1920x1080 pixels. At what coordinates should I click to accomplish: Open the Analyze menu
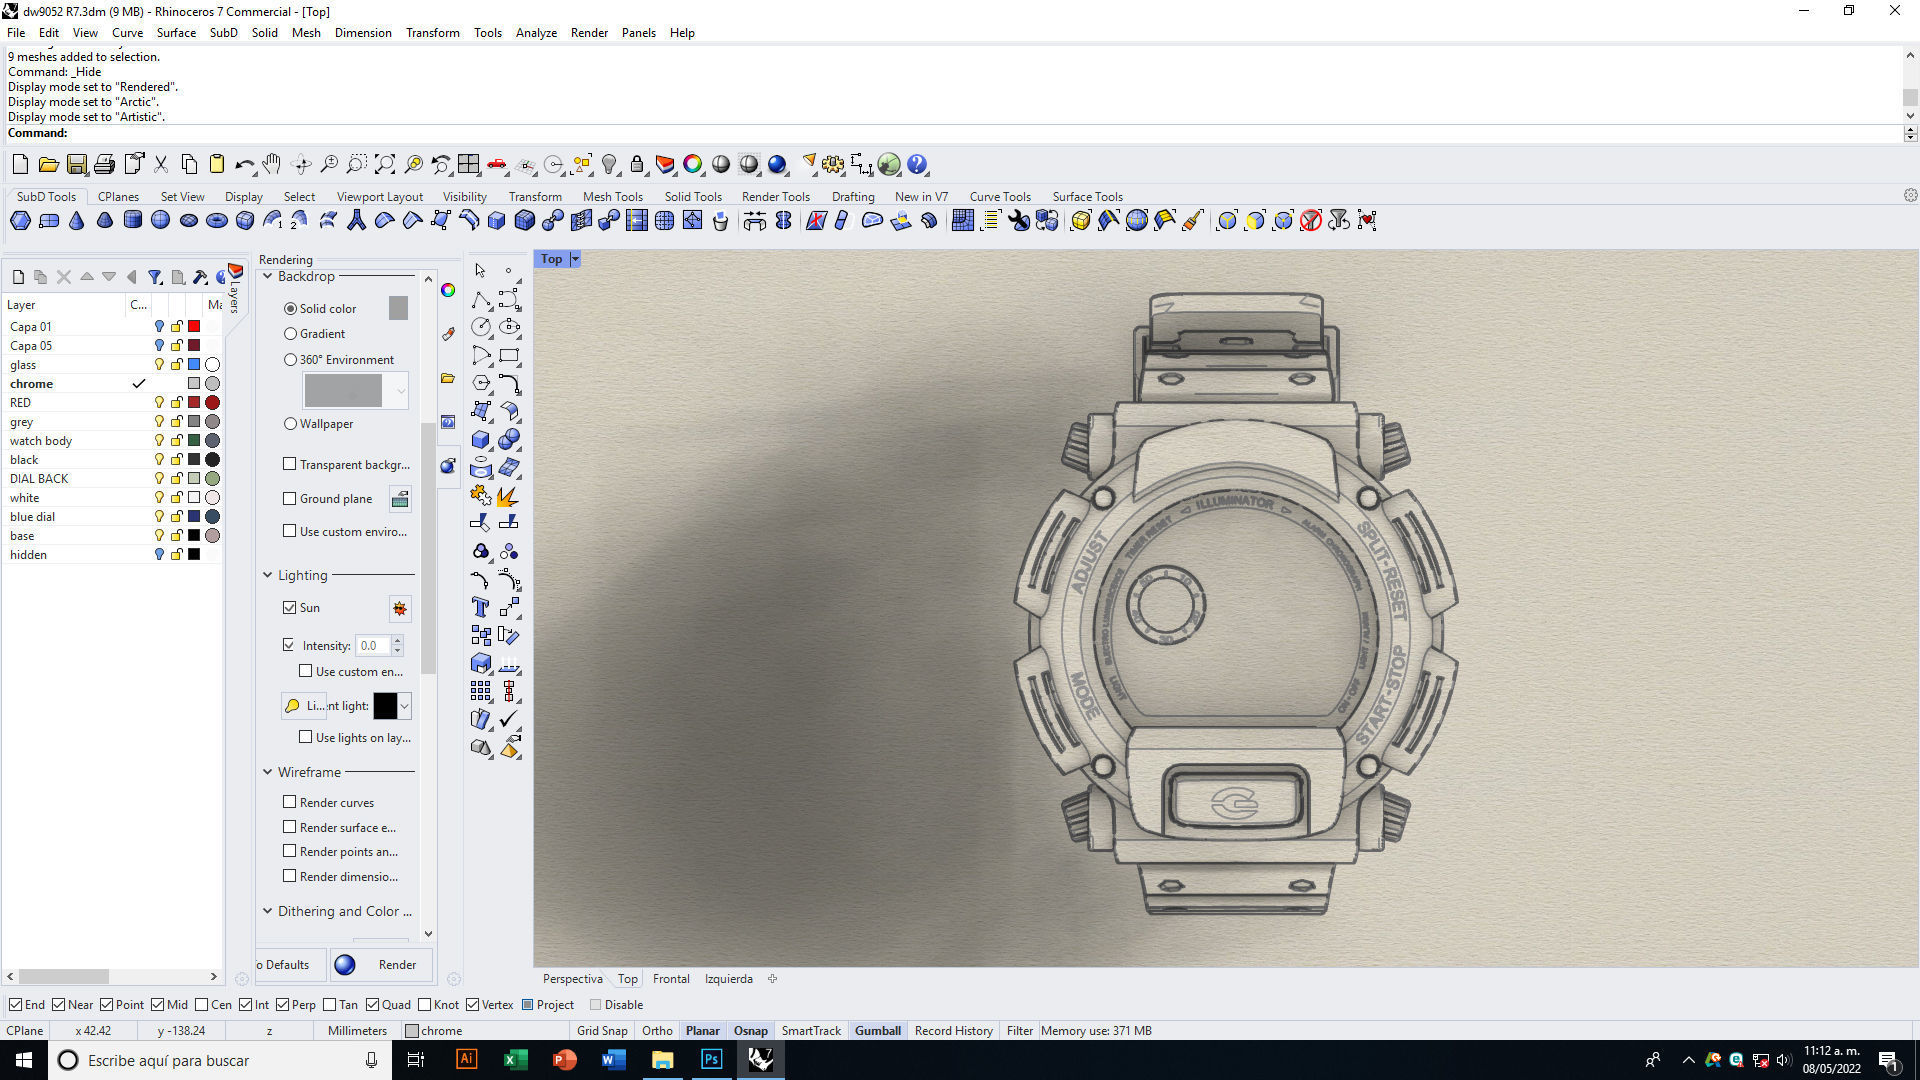536,33
